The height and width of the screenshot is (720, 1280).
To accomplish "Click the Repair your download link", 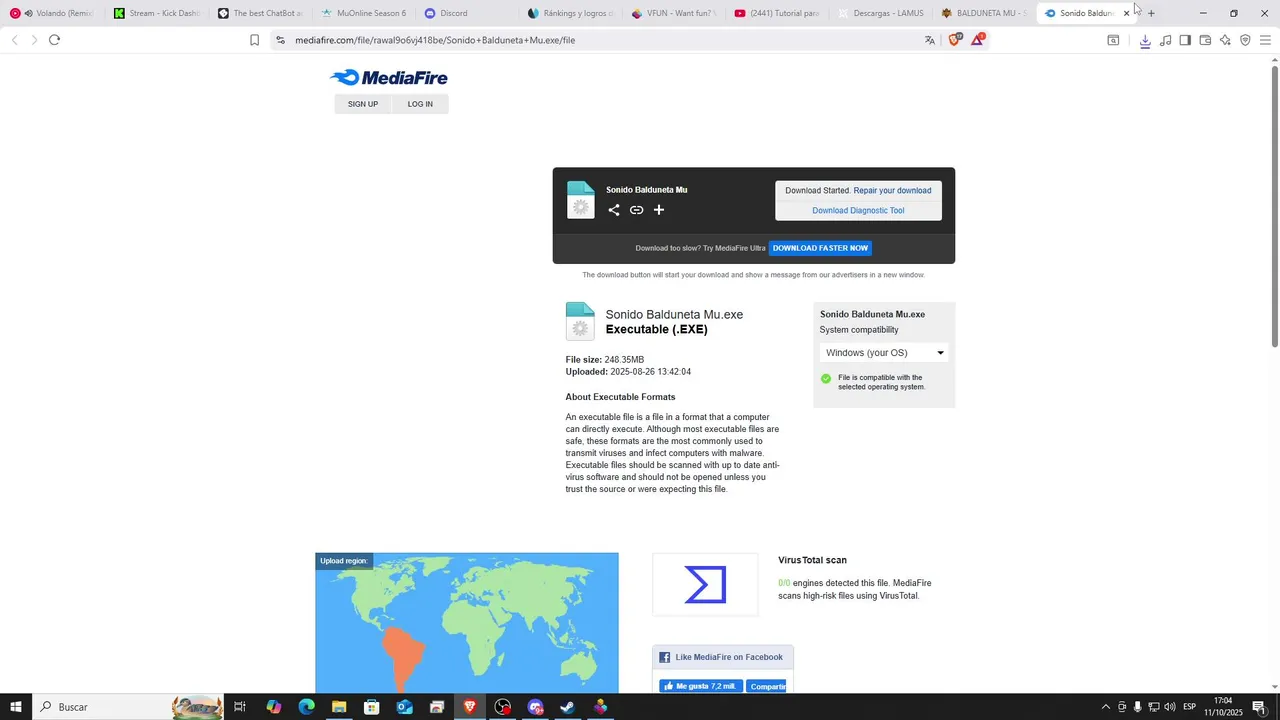I will (892, 191).
